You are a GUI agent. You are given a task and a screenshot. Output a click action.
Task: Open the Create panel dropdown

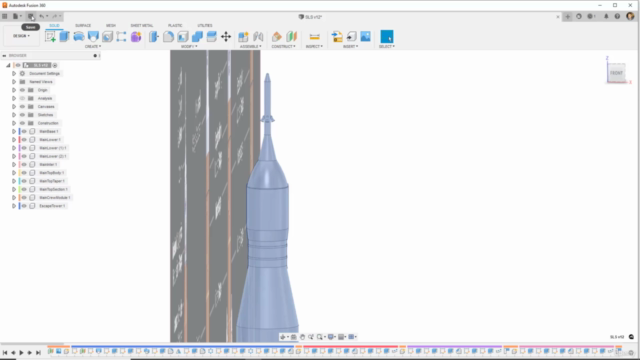click(93, 47)
